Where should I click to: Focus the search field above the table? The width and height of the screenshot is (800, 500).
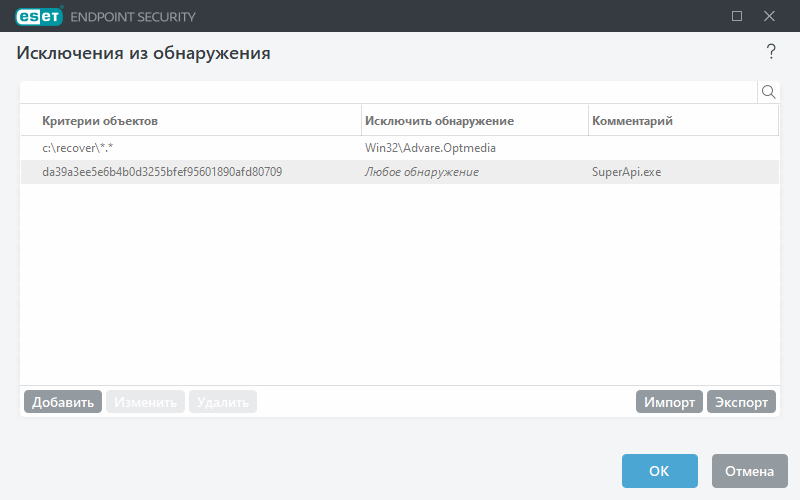[388, 92]
